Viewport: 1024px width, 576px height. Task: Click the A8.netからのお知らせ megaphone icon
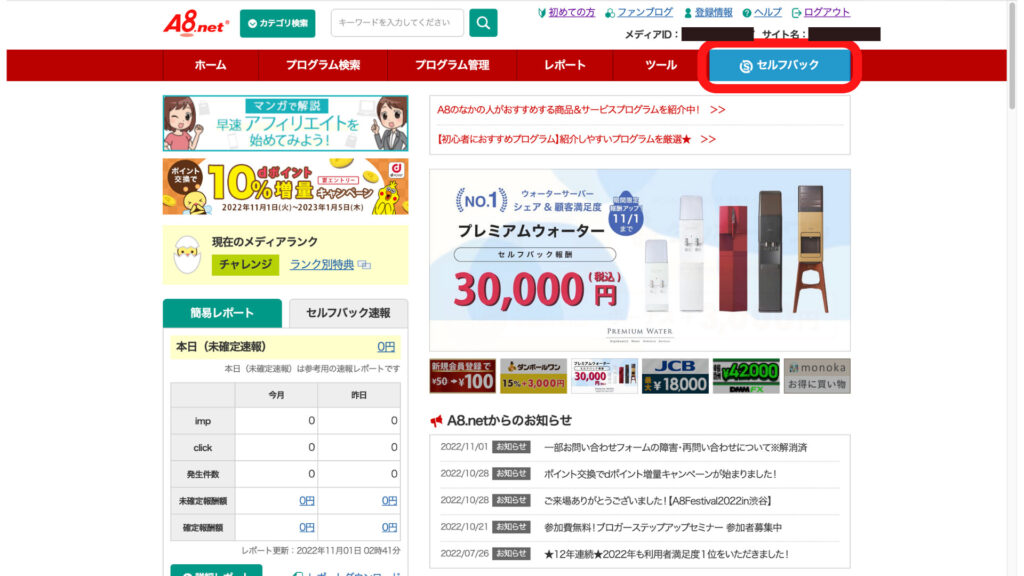click(x=436, y=421)
